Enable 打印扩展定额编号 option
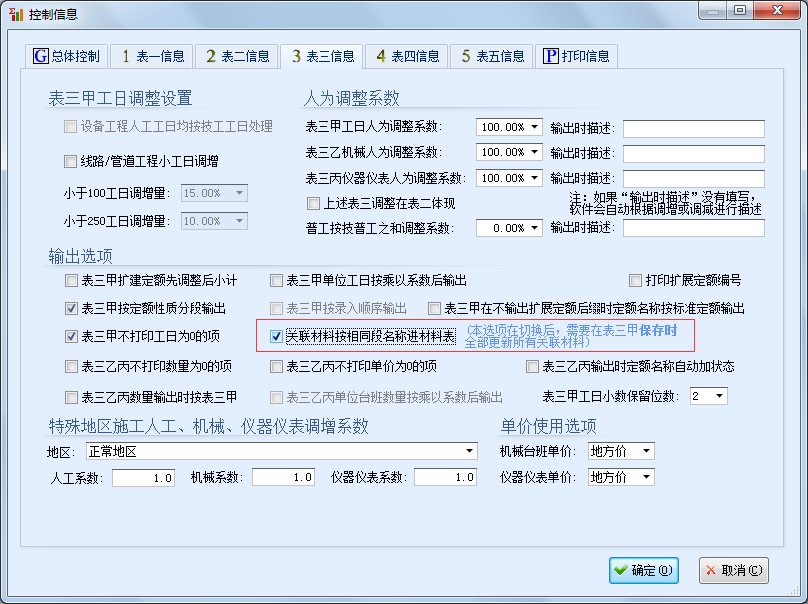Image resolution: width=808 pixels, height=604 pixels. pyautogui.click(x=635, y=280)
